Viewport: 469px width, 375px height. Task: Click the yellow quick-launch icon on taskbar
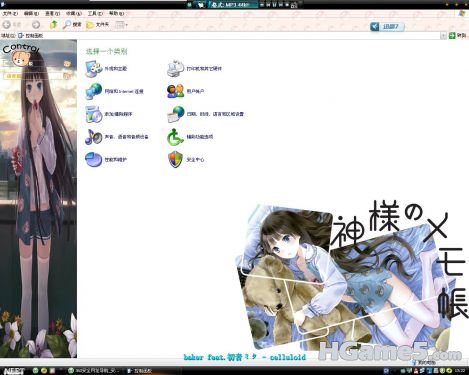44,371
